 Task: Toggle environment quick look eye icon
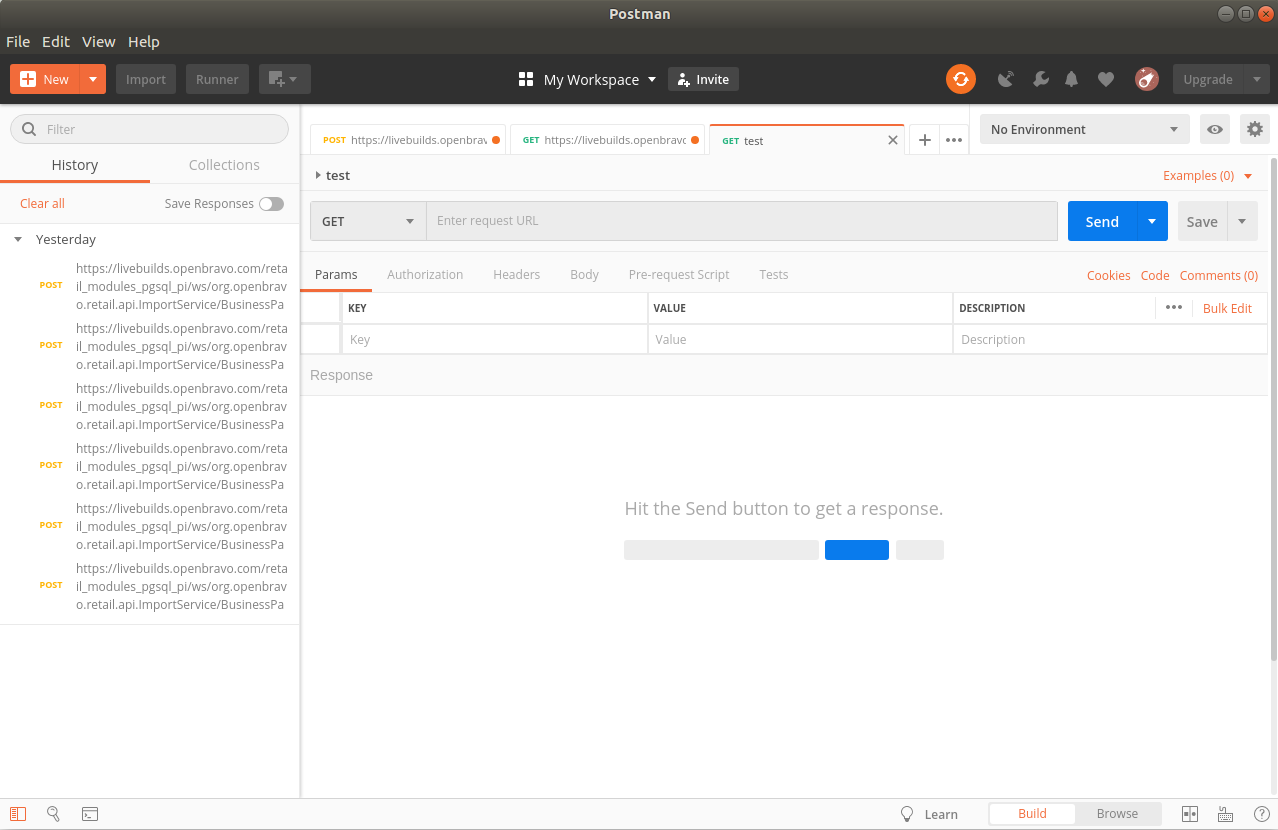tap(1215, 129)
